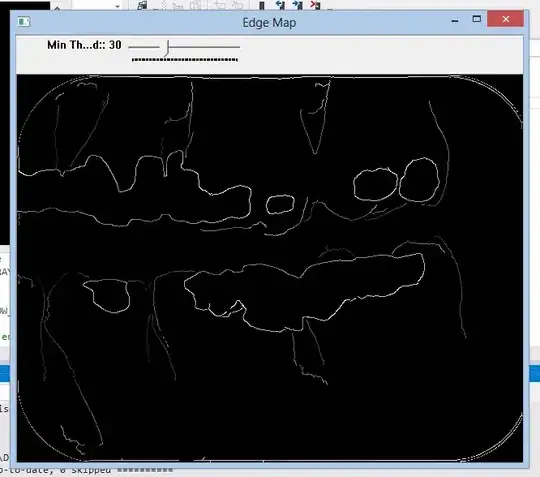This screenshot has height=477, width=540.
Task: Click the 'Min Th...d:: 30' label
Action: [x=84, y=45]
